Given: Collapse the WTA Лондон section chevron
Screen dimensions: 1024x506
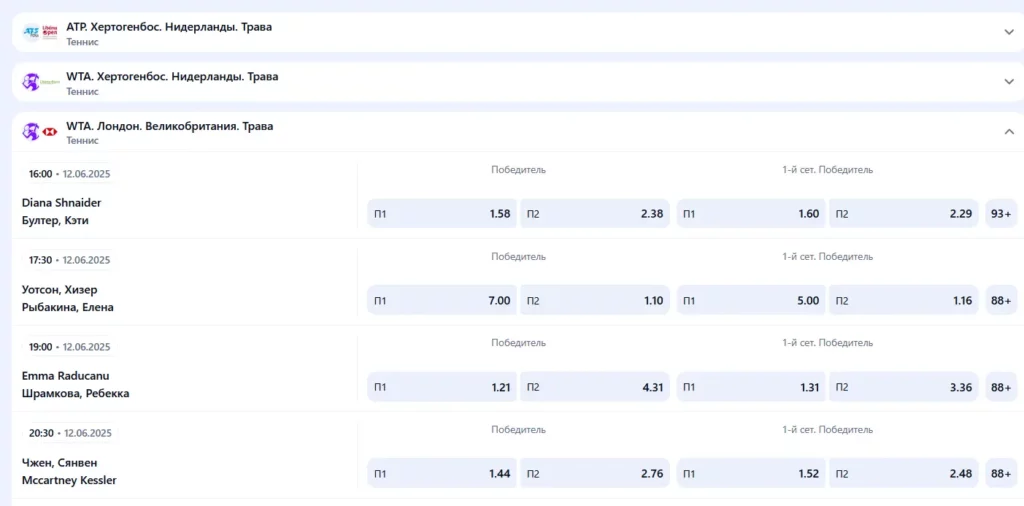Looking at the screenshot, I should click(x=1009, y=131).
